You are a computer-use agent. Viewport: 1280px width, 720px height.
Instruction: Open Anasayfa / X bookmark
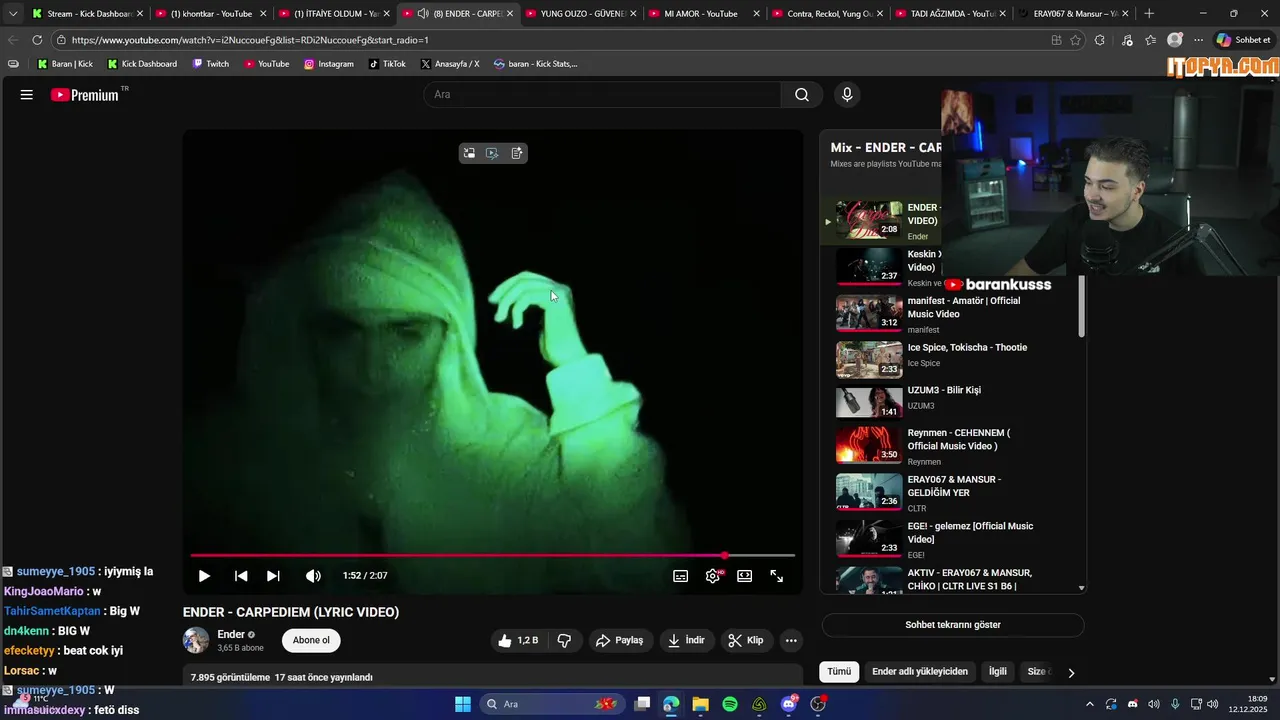tap(450, 64)
